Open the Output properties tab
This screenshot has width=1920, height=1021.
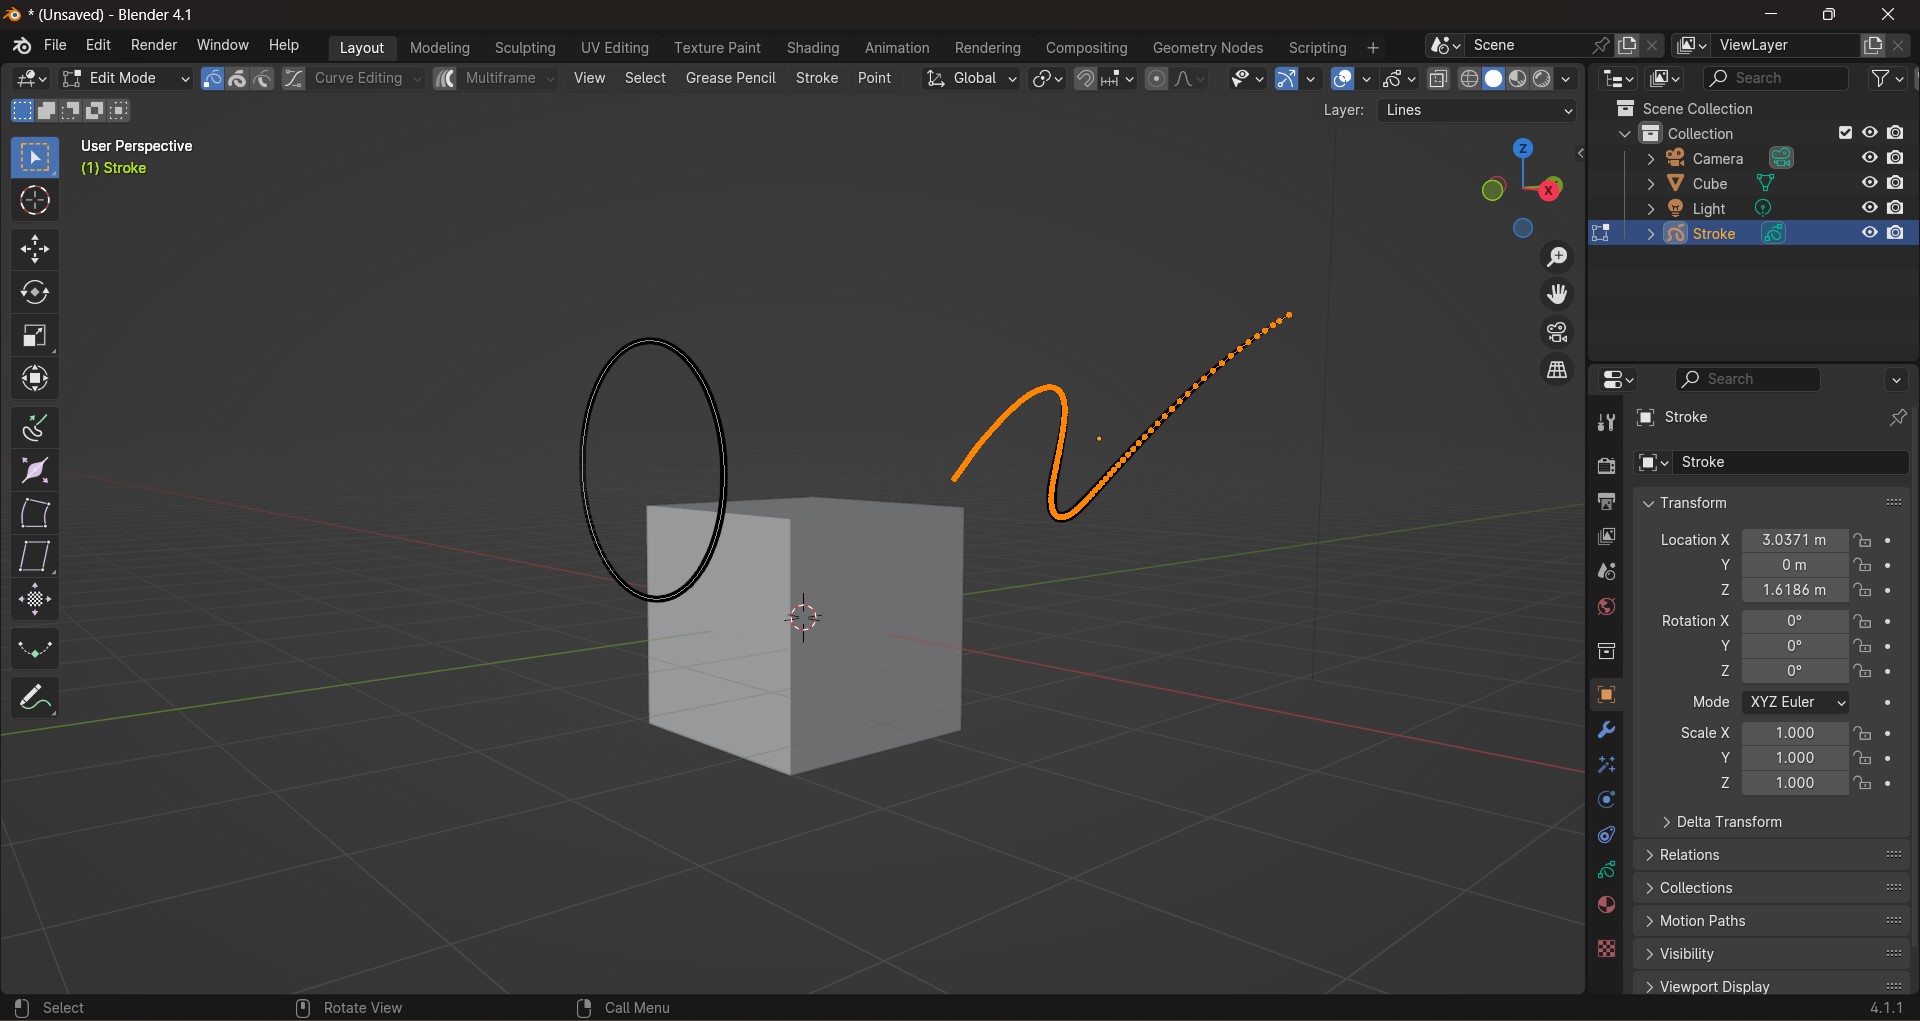coord(1607,501)
